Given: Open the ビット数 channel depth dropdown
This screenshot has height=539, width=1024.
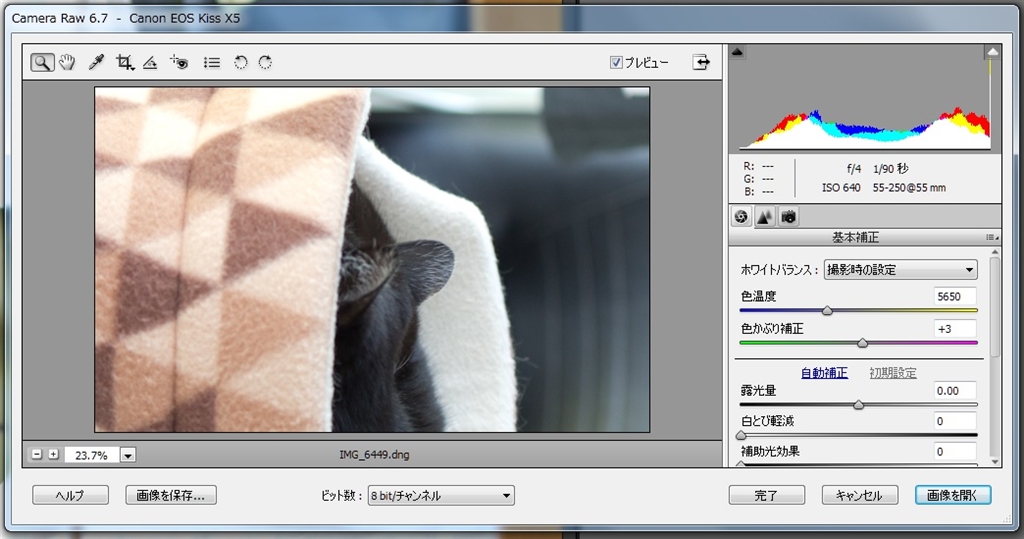Looking at the screenshot, I should 440,495.
